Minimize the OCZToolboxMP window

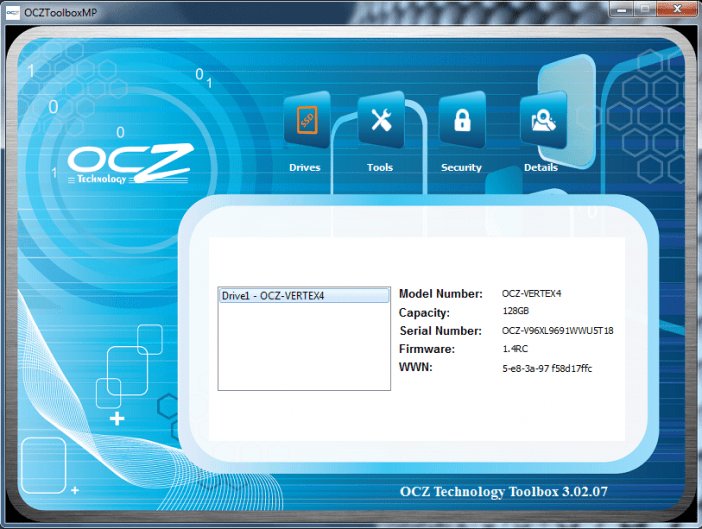tap(621, 9)
